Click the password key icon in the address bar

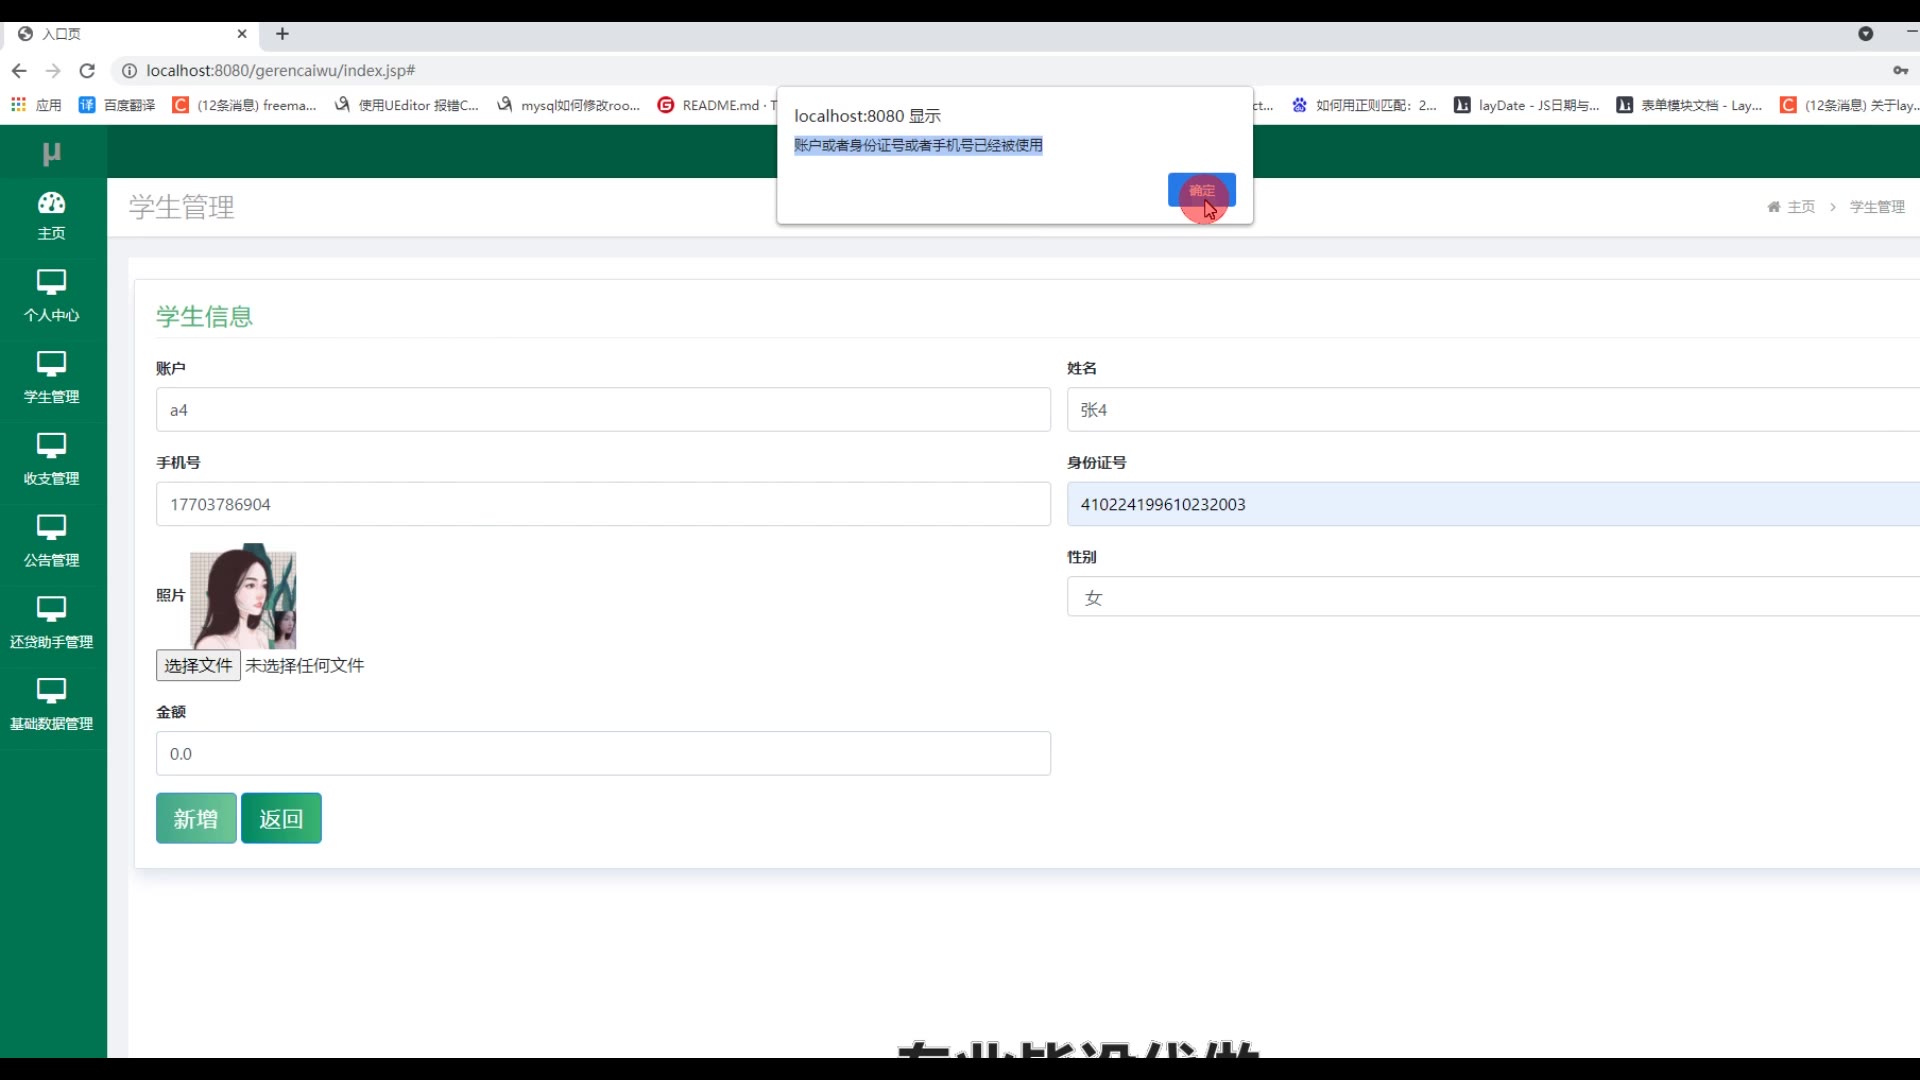(x=1900, y=71)
